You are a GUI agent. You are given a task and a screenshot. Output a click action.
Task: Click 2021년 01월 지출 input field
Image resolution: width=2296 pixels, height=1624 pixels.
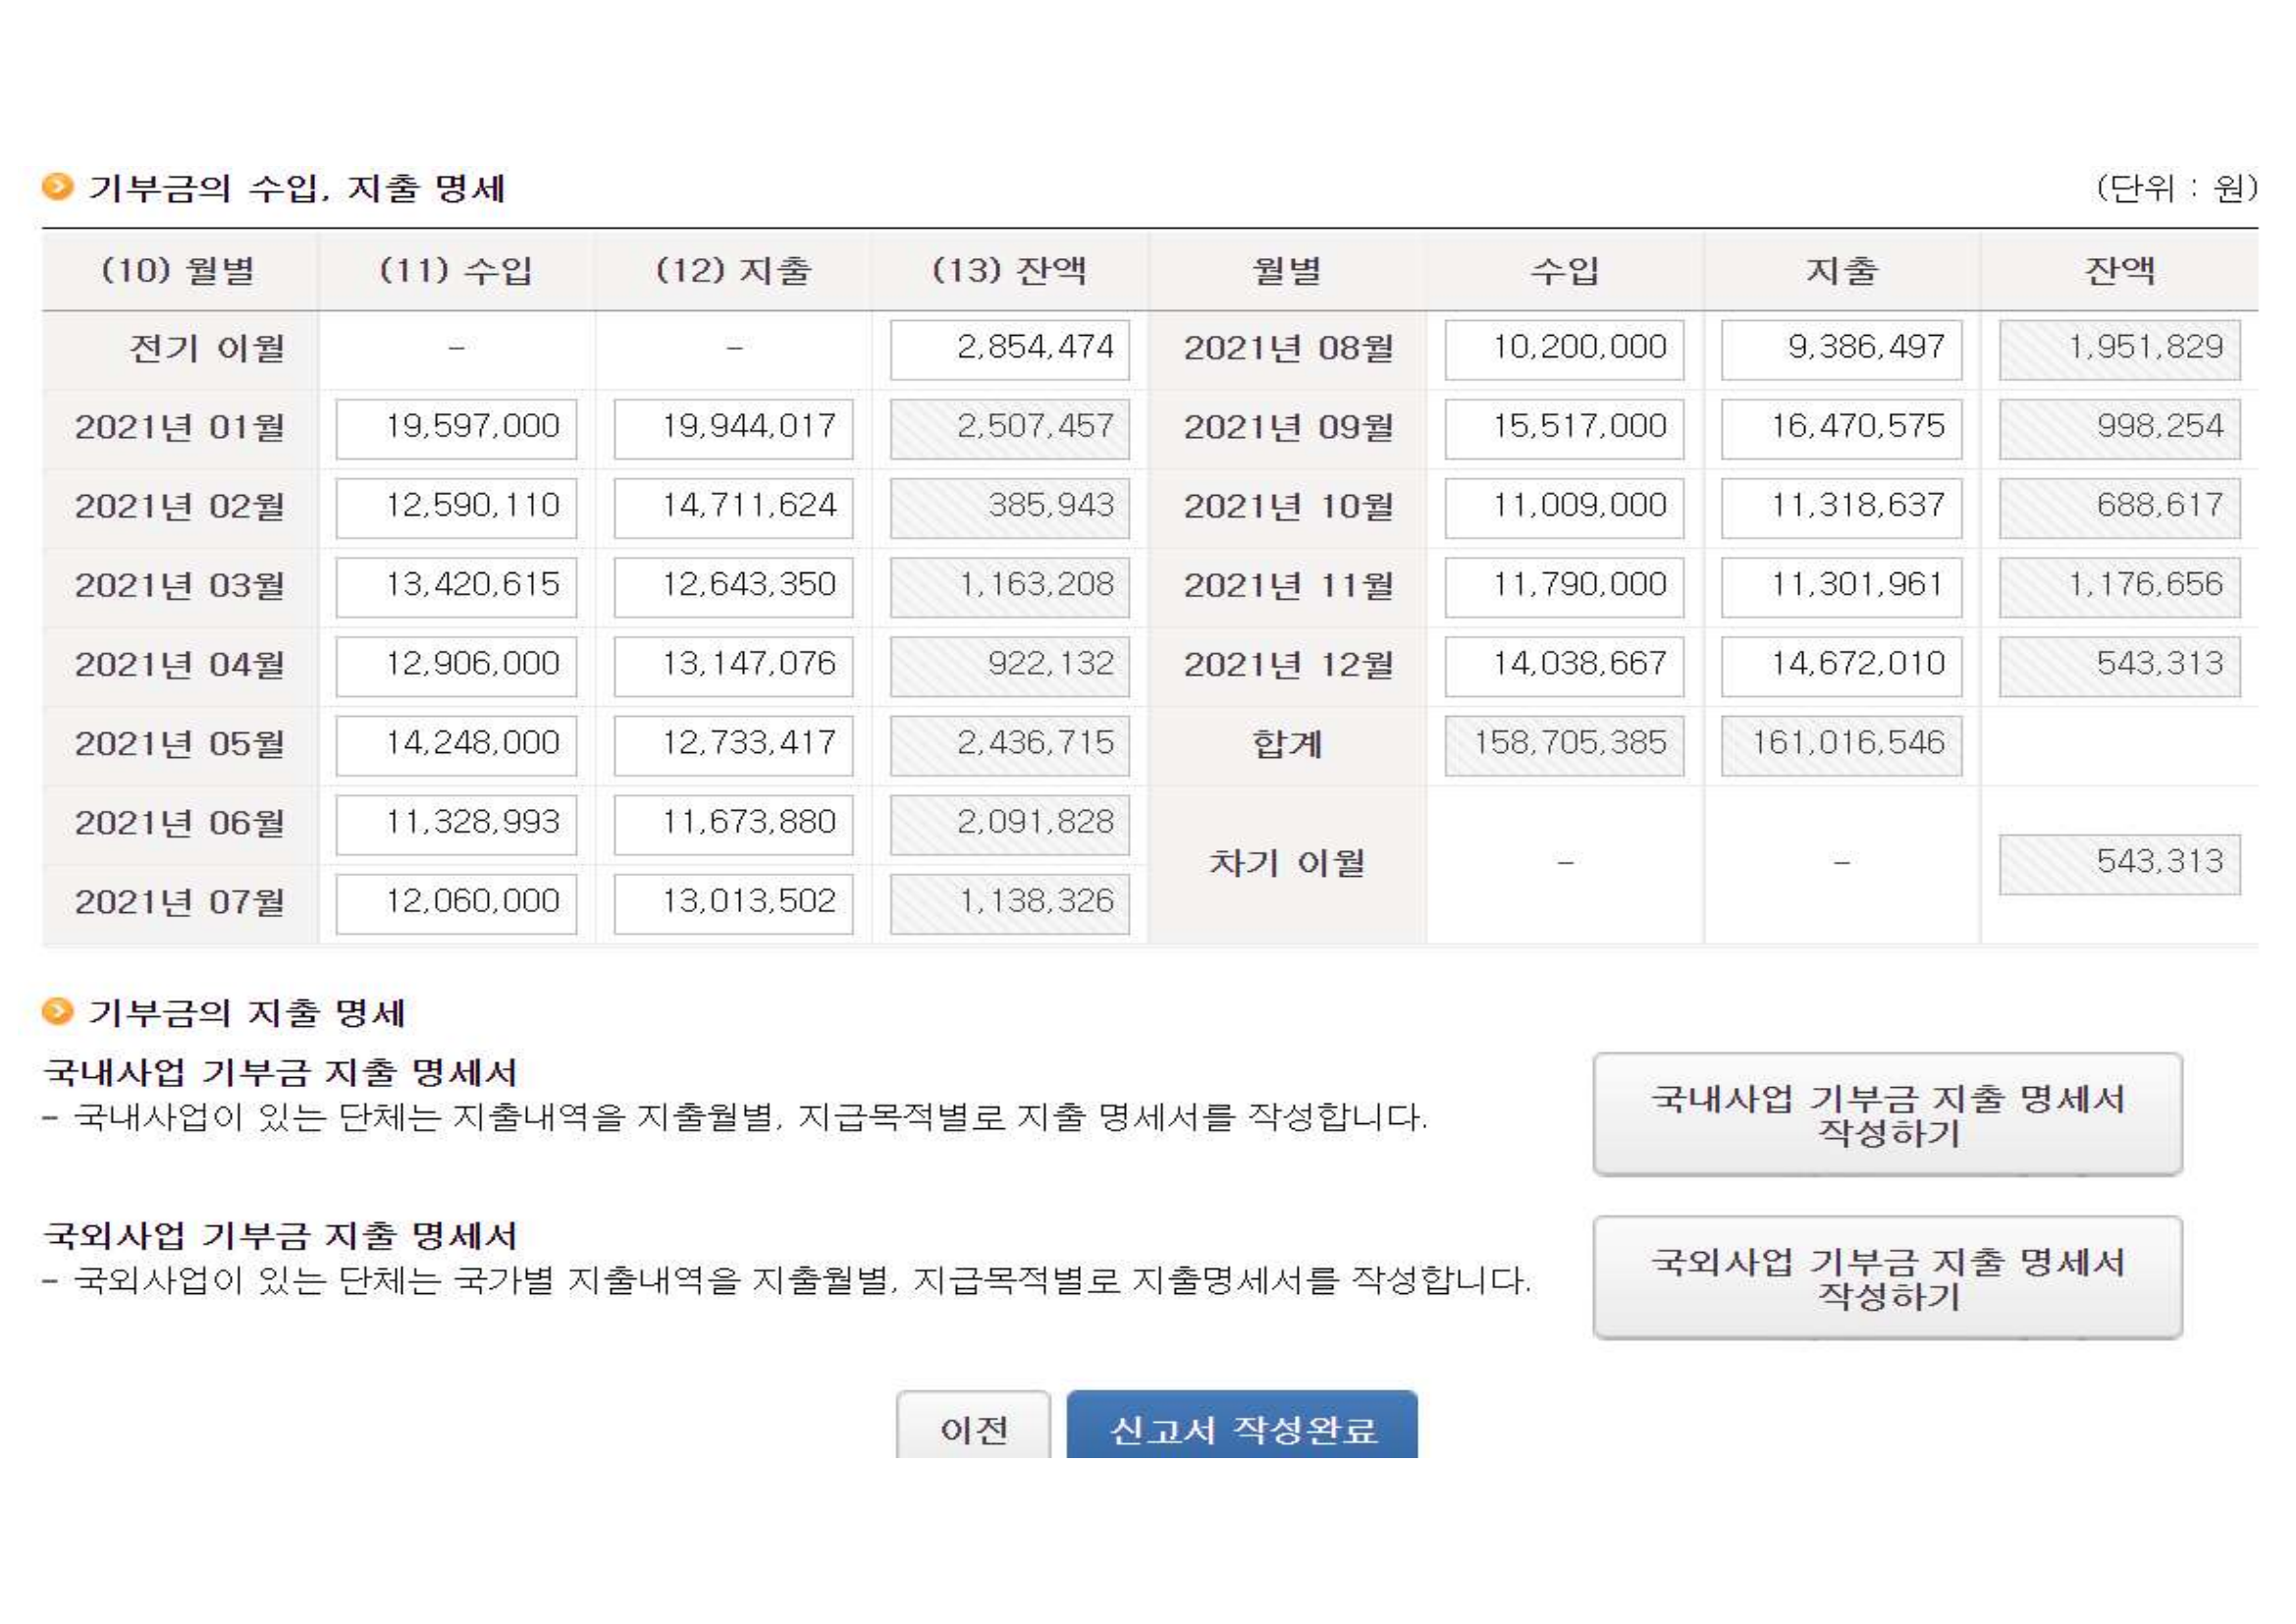pos(733,428)
